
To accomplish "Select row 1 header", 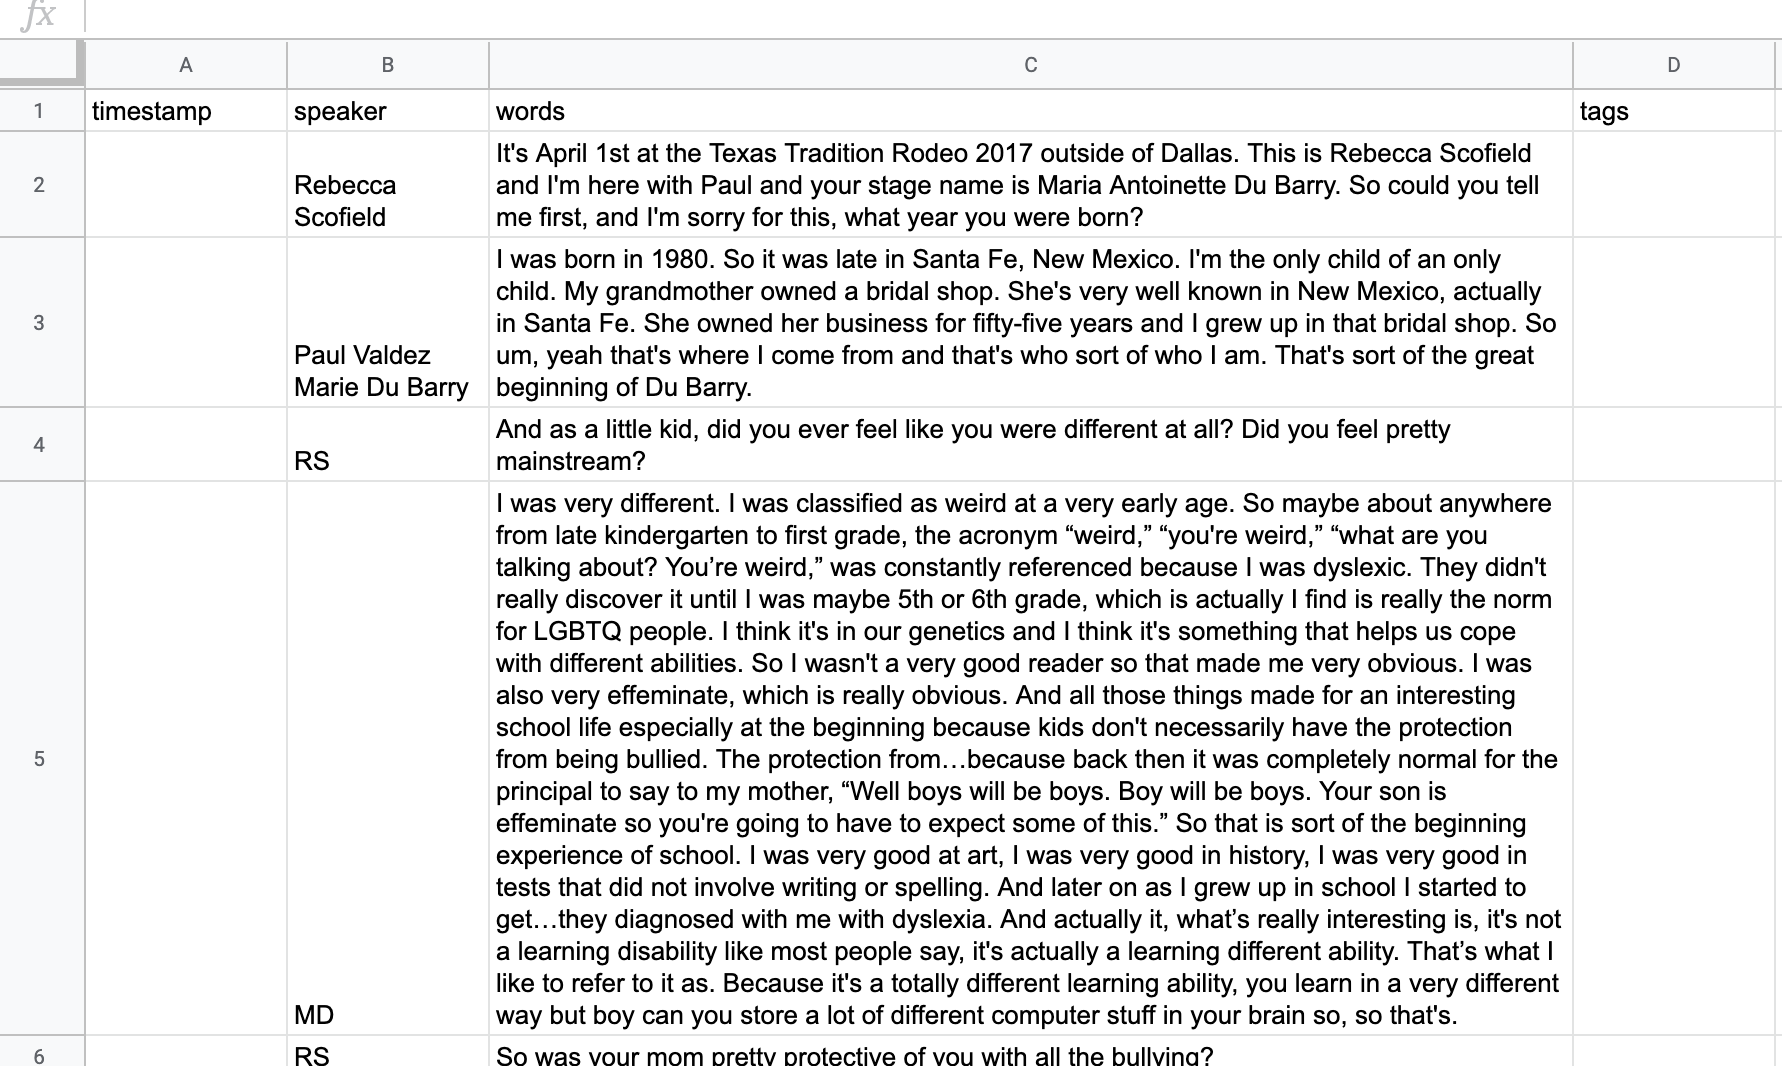I will pos(38,111).
